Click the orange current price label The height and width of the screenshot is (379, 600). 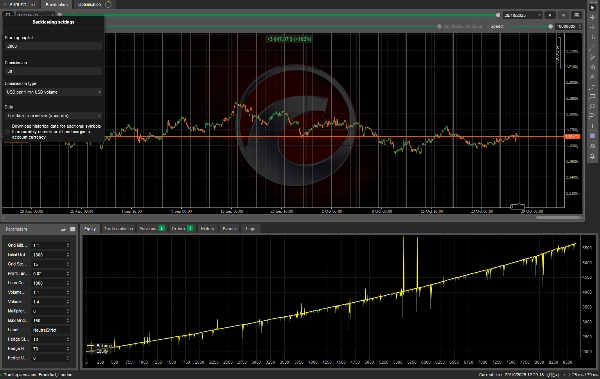click(572, 137)
